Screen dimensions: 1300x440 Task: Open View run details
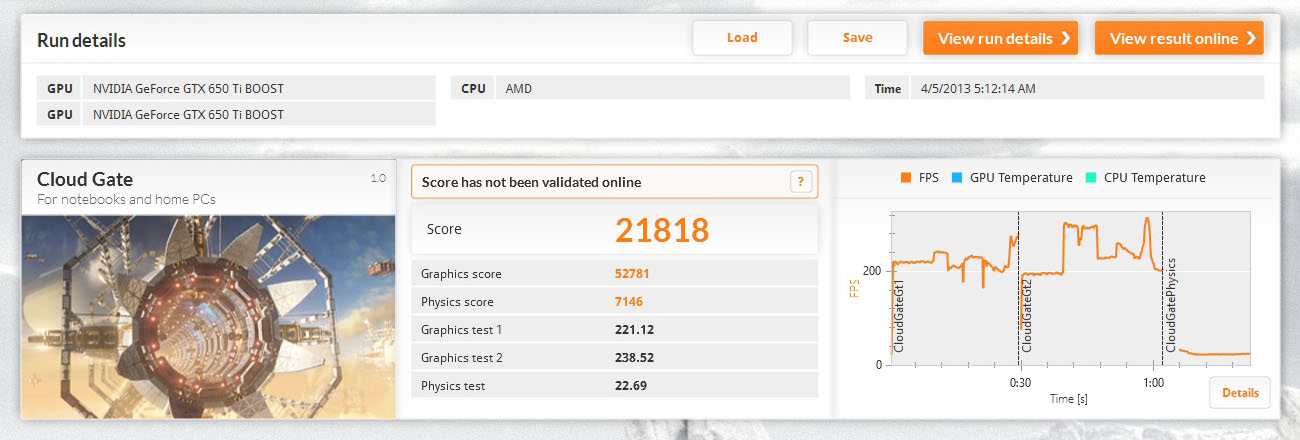point(1000,38)
